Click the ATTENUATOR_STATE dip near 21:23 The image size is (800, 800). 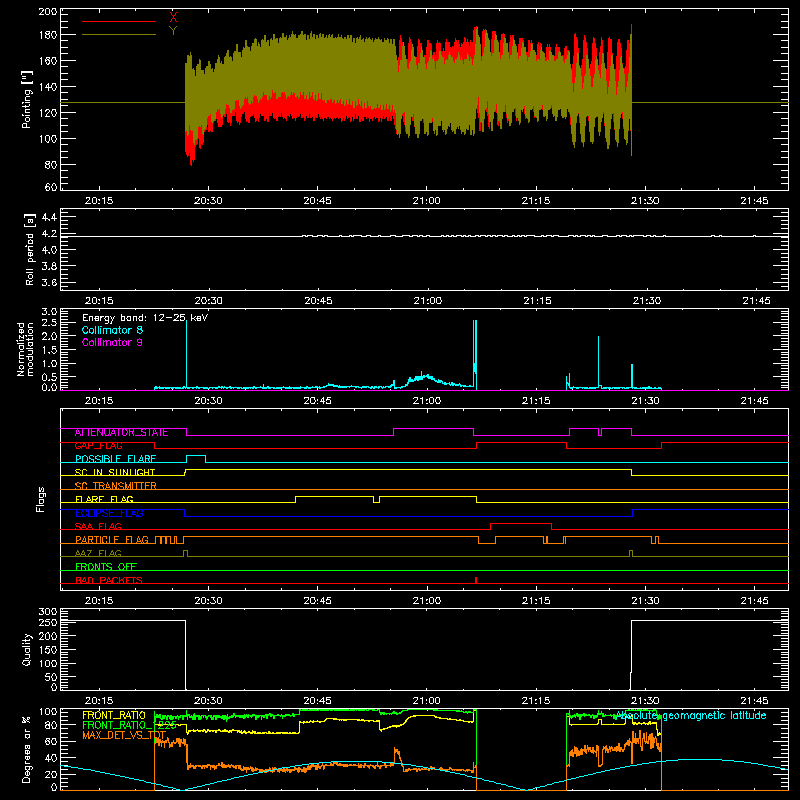point(600,433)
